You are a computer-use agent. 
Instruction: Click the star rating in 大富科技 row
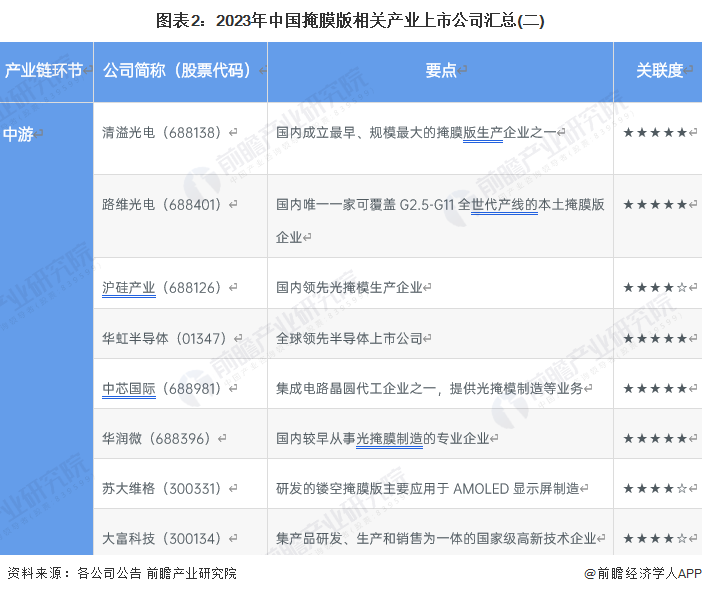(x=655, y=538)
